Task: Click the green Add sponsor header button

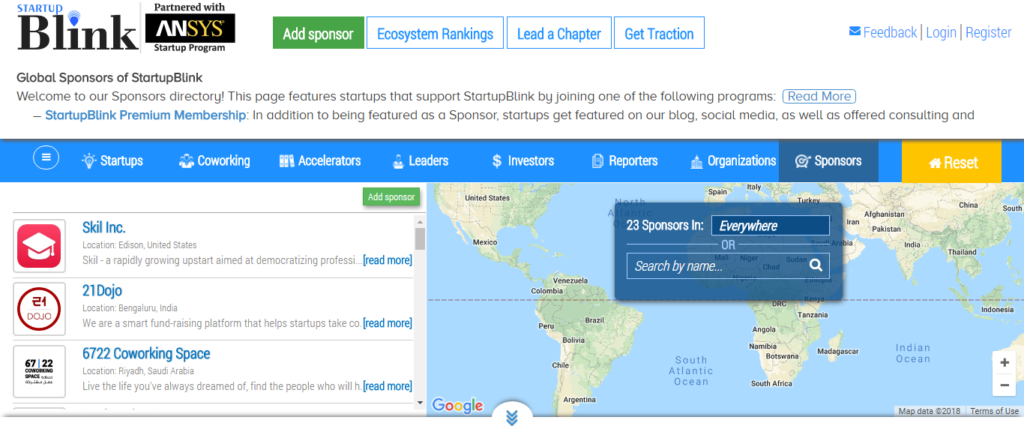Action: point(318,33)
